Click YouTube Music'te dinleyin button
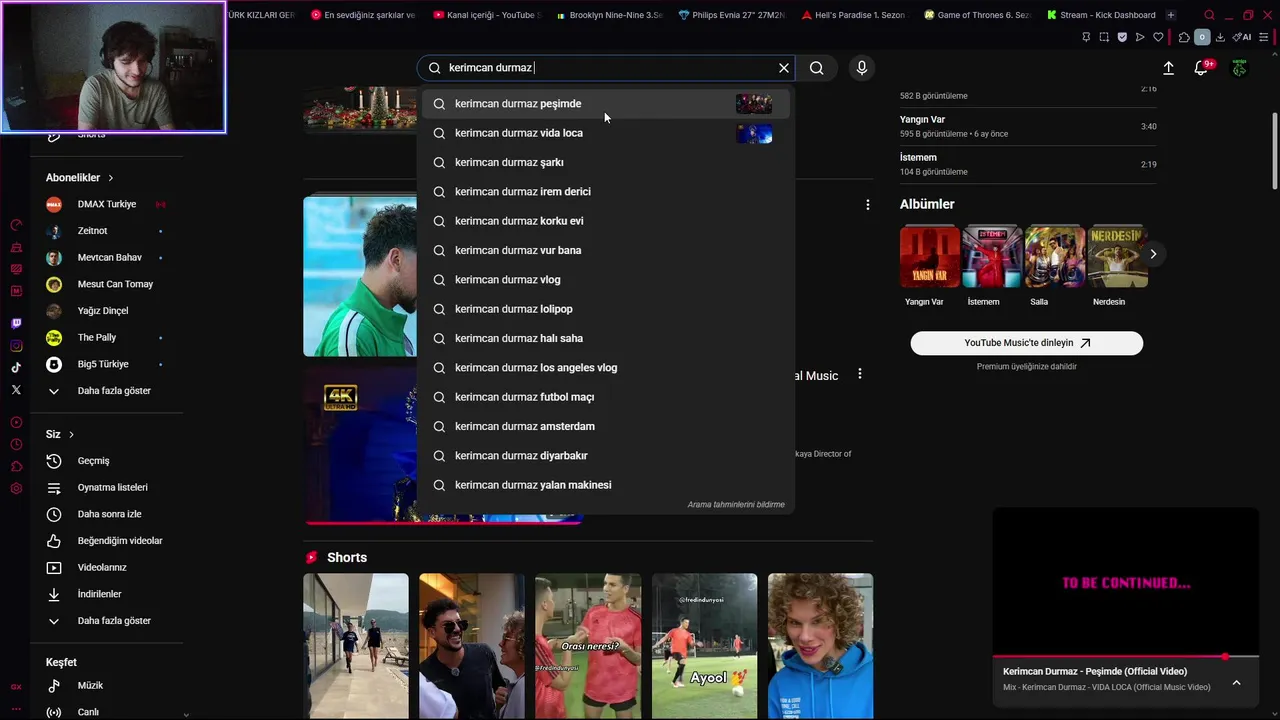This screenshot has width=1280, height=720. tap(1026, 343)
